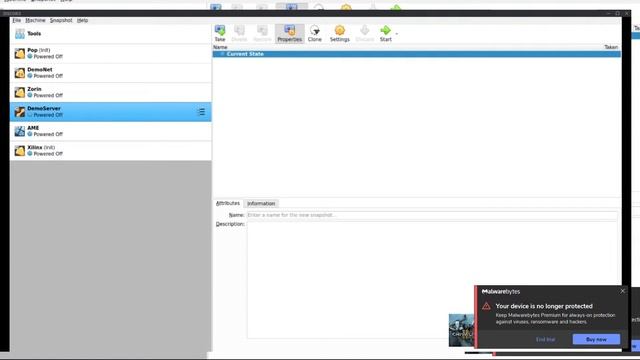The image size is (640, 360).
Task: Click the Delete snapshot toolbar icon
Action: (239, 33)
